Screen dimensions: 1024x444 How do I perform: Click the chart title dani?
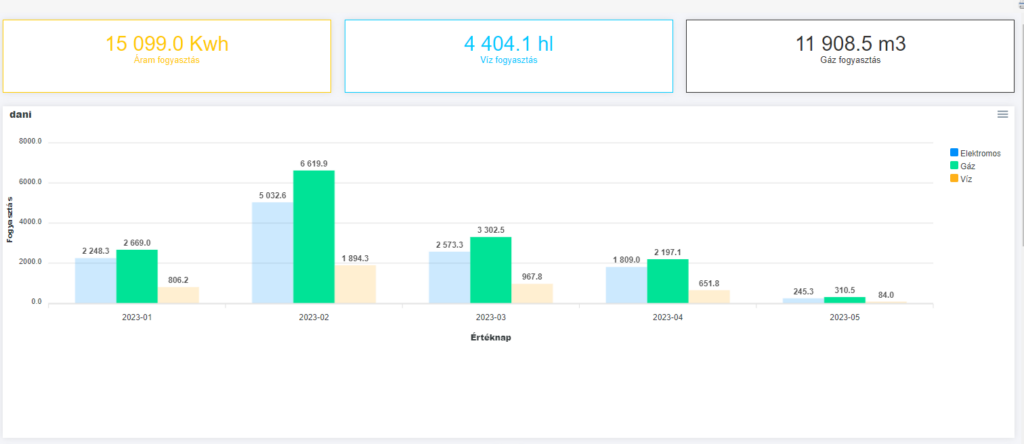[20, 115]
